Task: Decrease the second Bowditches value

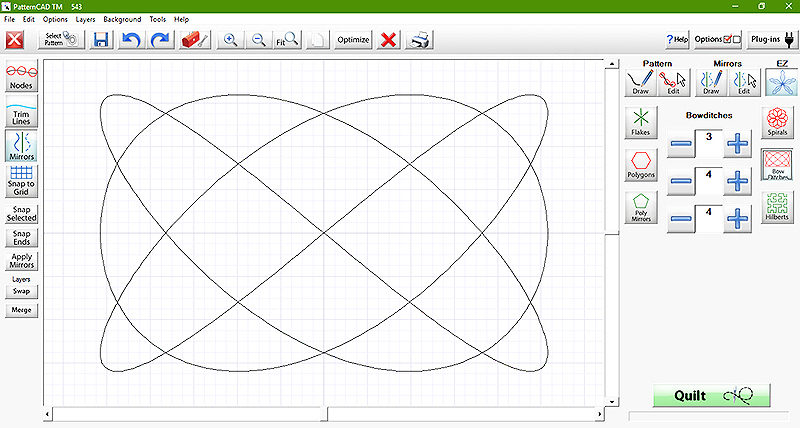Action: (681, 181)
